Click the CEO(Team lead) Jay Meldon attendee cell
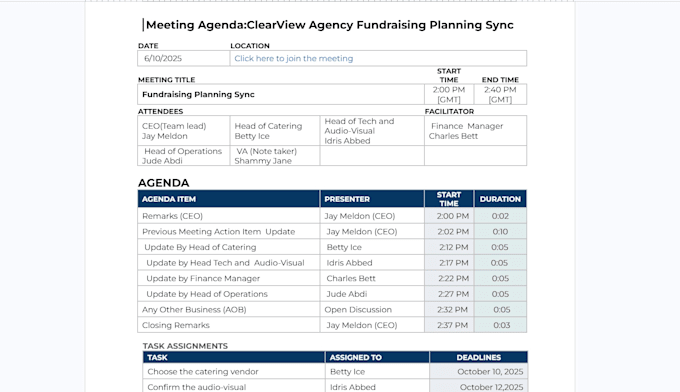680x392 pixels. tap(183, 131)
